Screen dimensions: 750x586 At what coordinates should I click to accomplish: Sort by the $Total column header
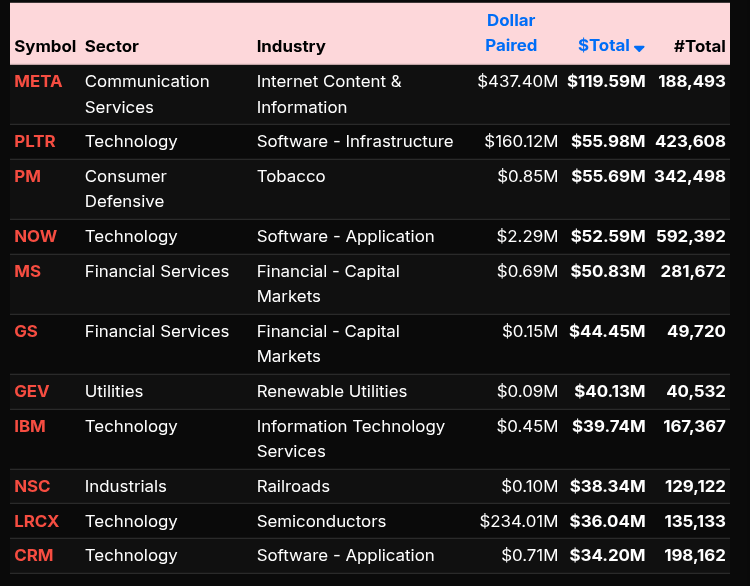point(603,46)
